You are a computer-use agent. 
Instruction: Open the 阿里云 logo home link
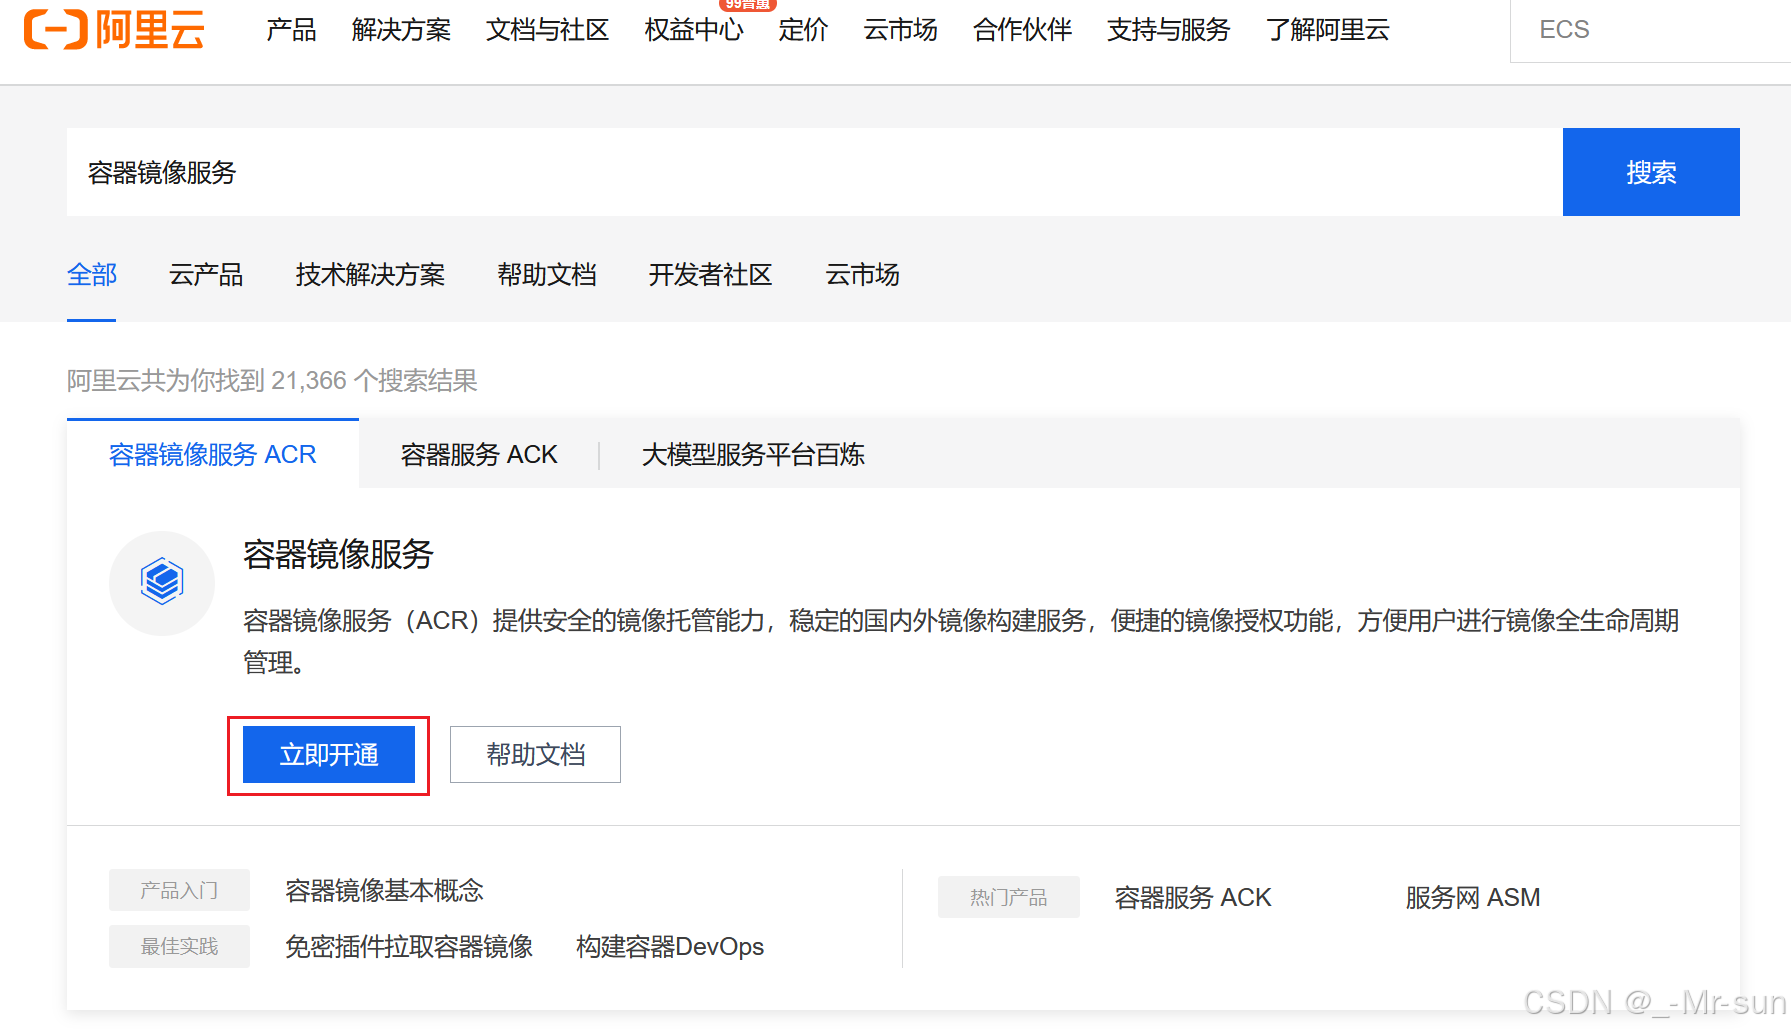[x=114, y=30]
